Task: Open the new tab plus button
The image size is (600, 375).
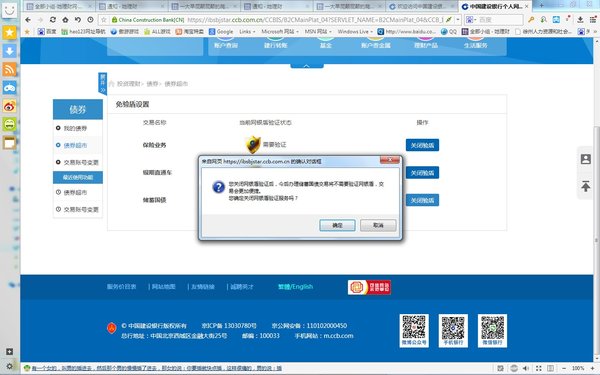Action: coord(541,5)
